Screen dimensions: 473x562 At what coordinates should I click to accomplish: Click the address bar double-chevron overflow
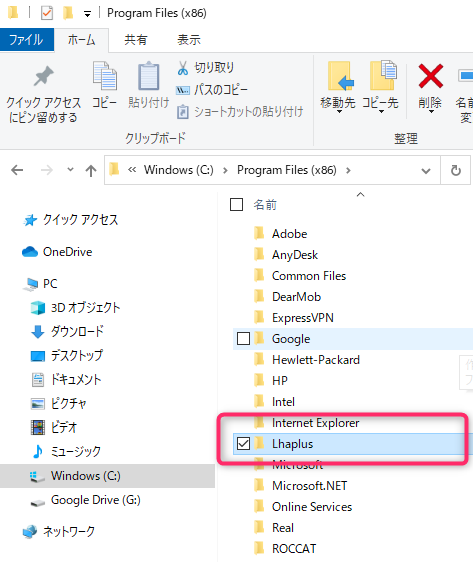132,170
